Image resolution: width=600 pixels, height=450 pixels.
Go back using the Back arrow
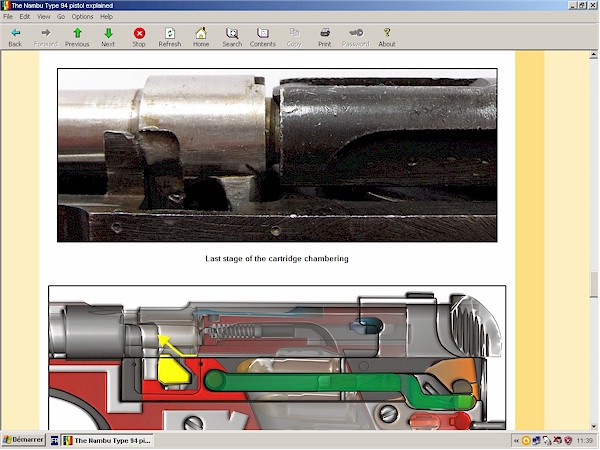[x=15, y=37]
